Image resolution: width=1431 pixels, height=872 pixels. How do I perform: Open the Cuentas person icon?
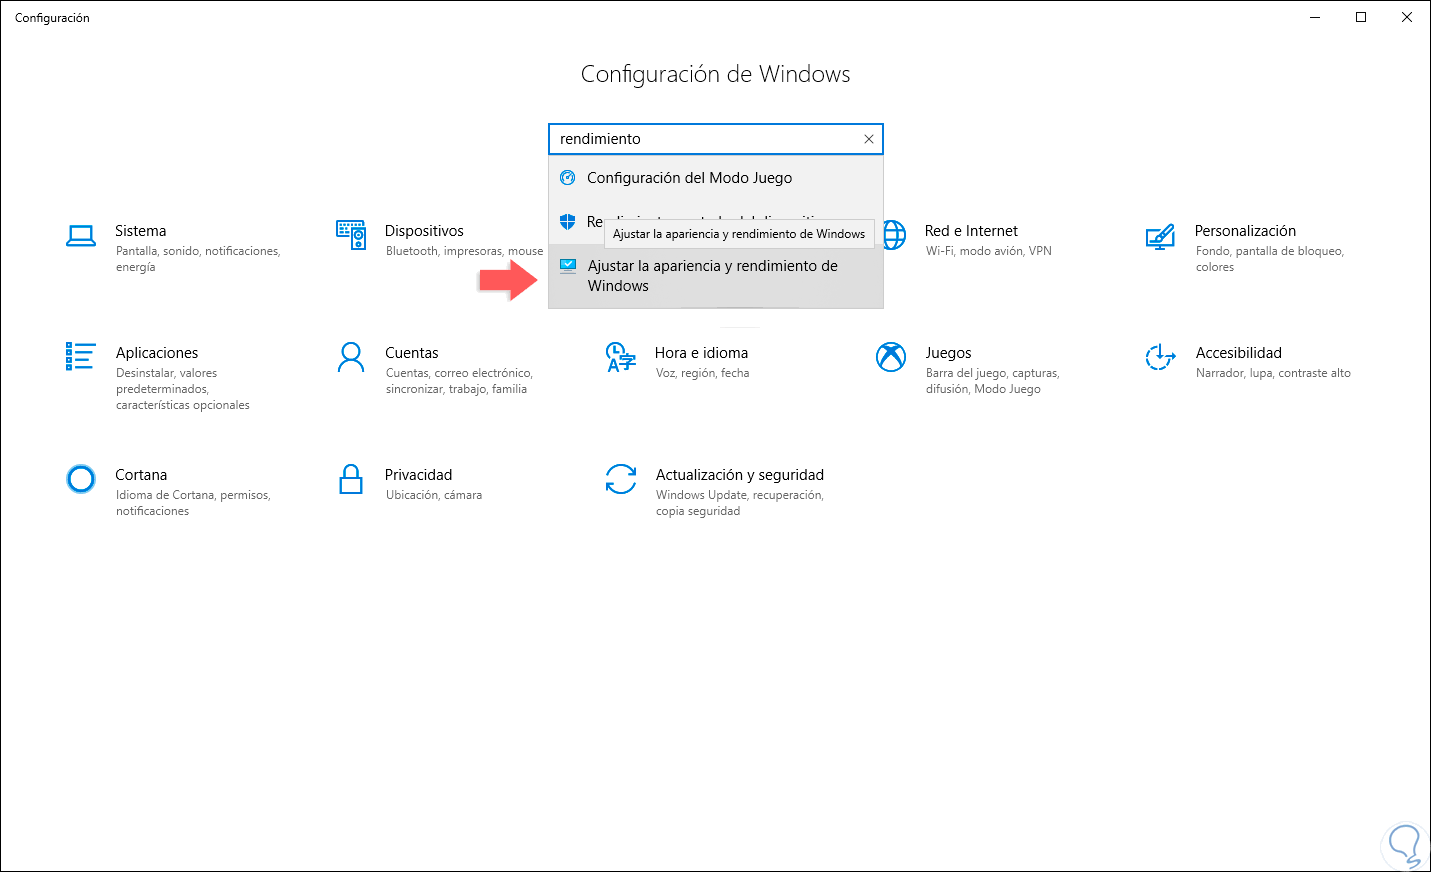[351, 357]
